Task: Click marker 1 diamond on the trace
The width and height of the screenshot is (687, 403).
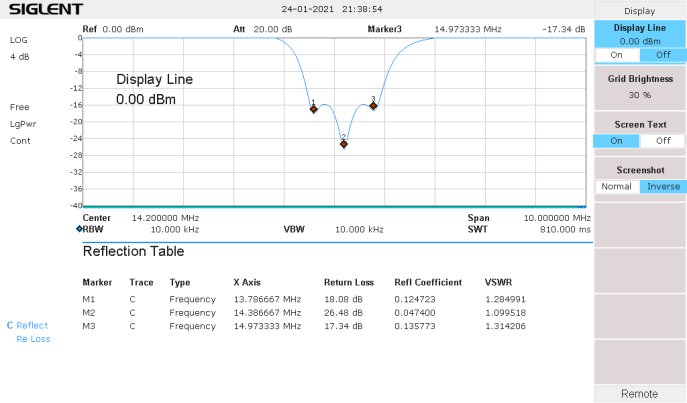Action: [313, 108]
